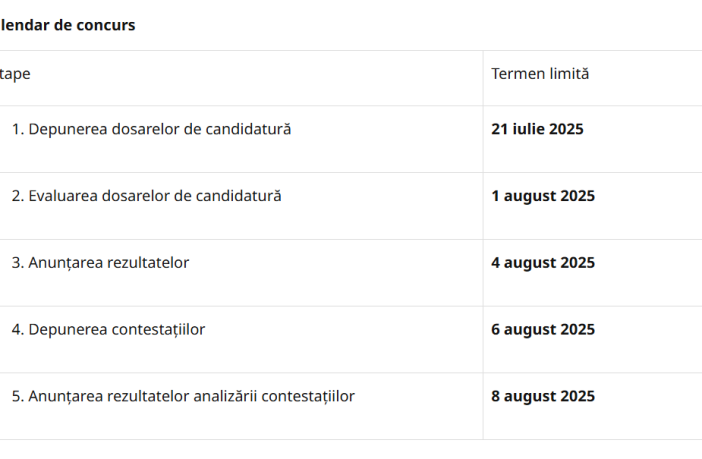Click the word contestațiilor in fifth row
The image size is (702, 459).
pos(311,397)
